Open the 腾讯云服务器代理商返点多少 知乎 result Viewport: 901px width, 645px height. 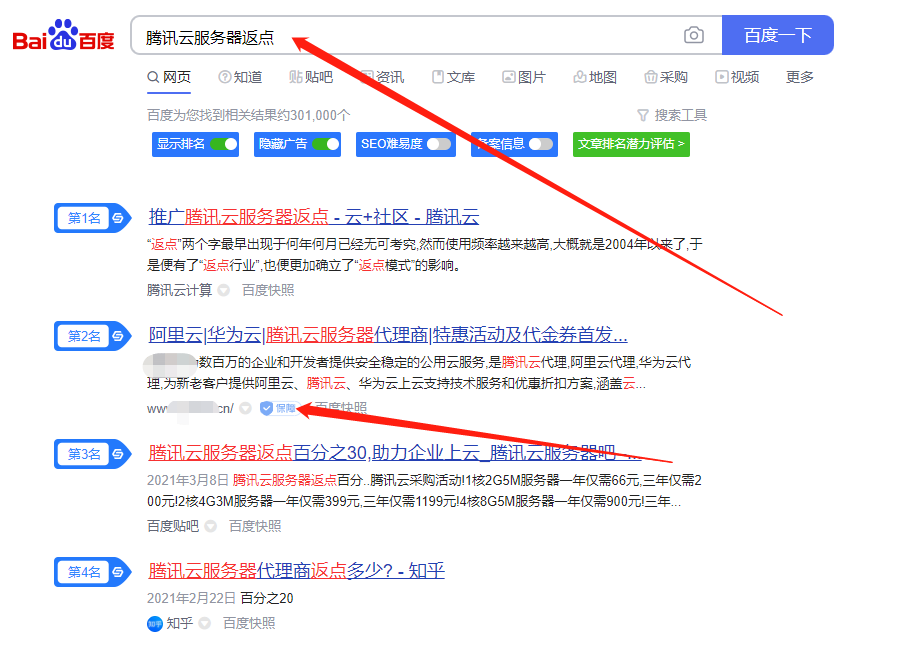point(296,571)
